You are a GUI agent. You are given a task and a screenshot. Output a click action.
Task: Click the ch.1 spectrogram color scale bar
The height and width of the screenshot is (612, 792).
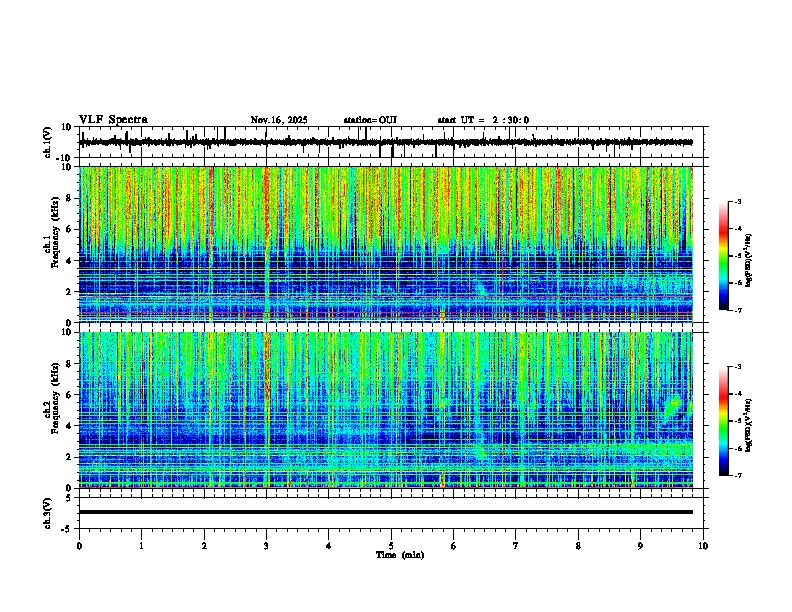[x=723, y=256]
